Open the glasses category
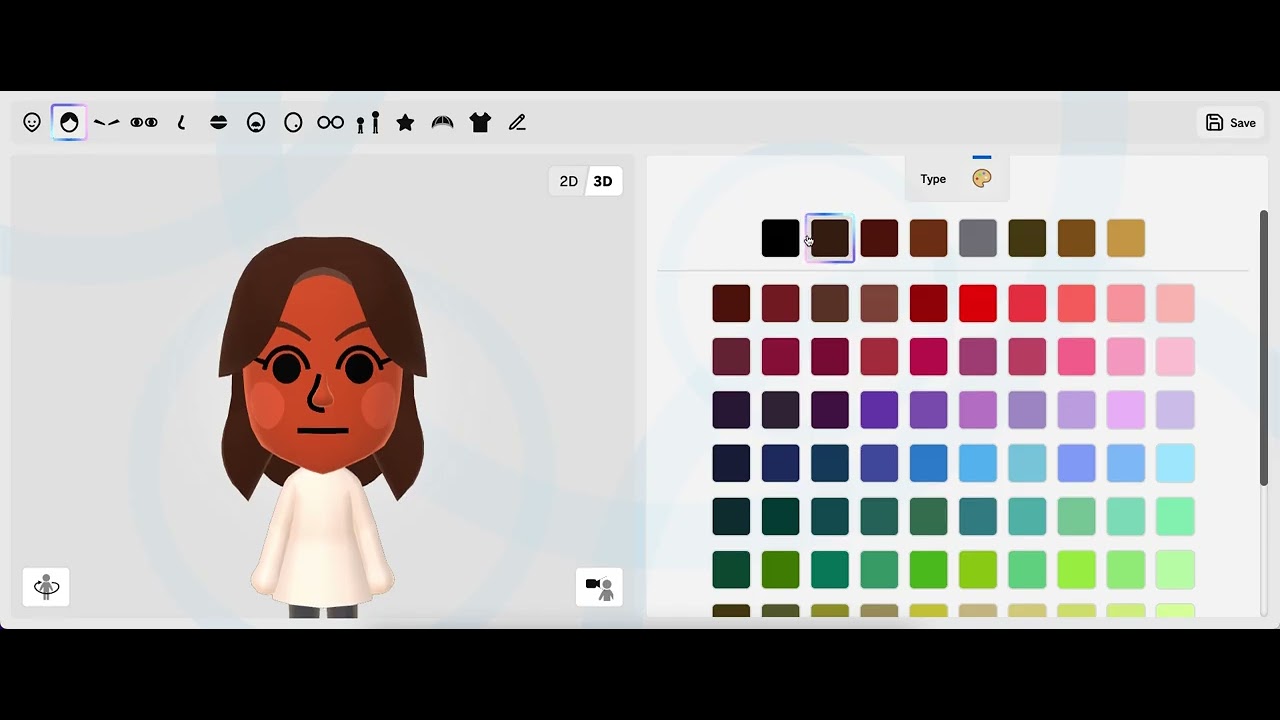The height and width of the screenshot is (720, 1280). point(331,122)
